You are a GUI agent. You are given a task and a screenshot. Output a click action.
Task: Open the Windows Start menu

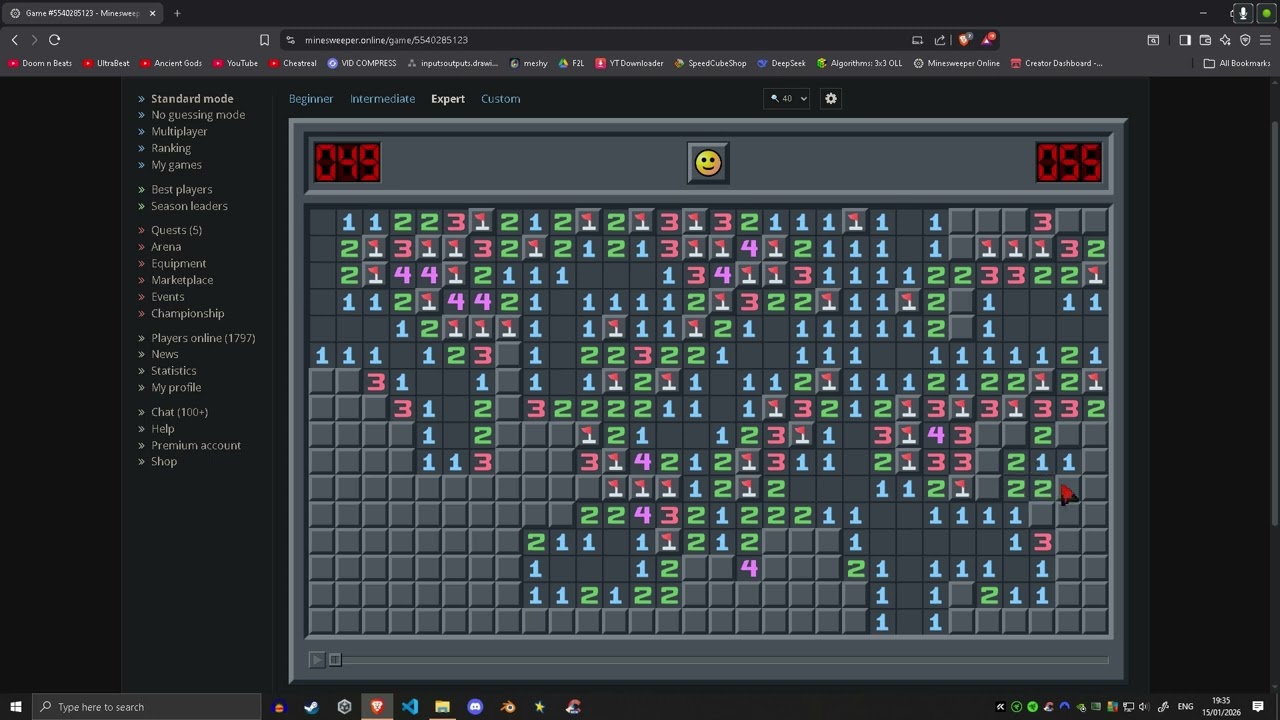coord(15,707)
